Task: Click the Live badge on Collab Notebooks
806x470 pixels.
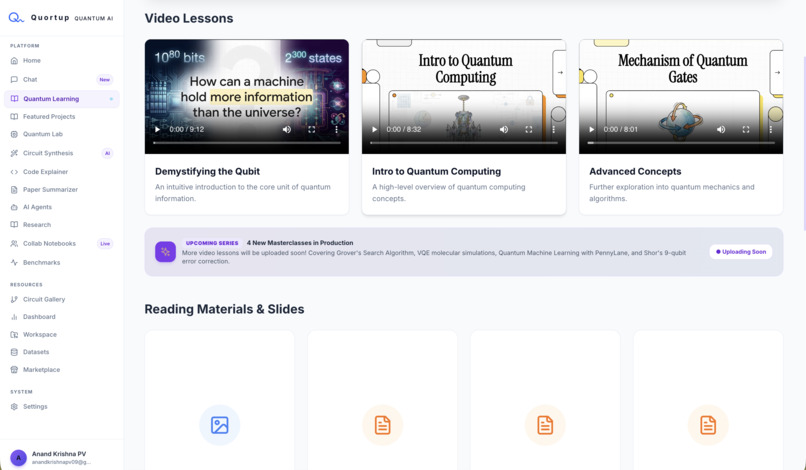Action: coord(105,244)
